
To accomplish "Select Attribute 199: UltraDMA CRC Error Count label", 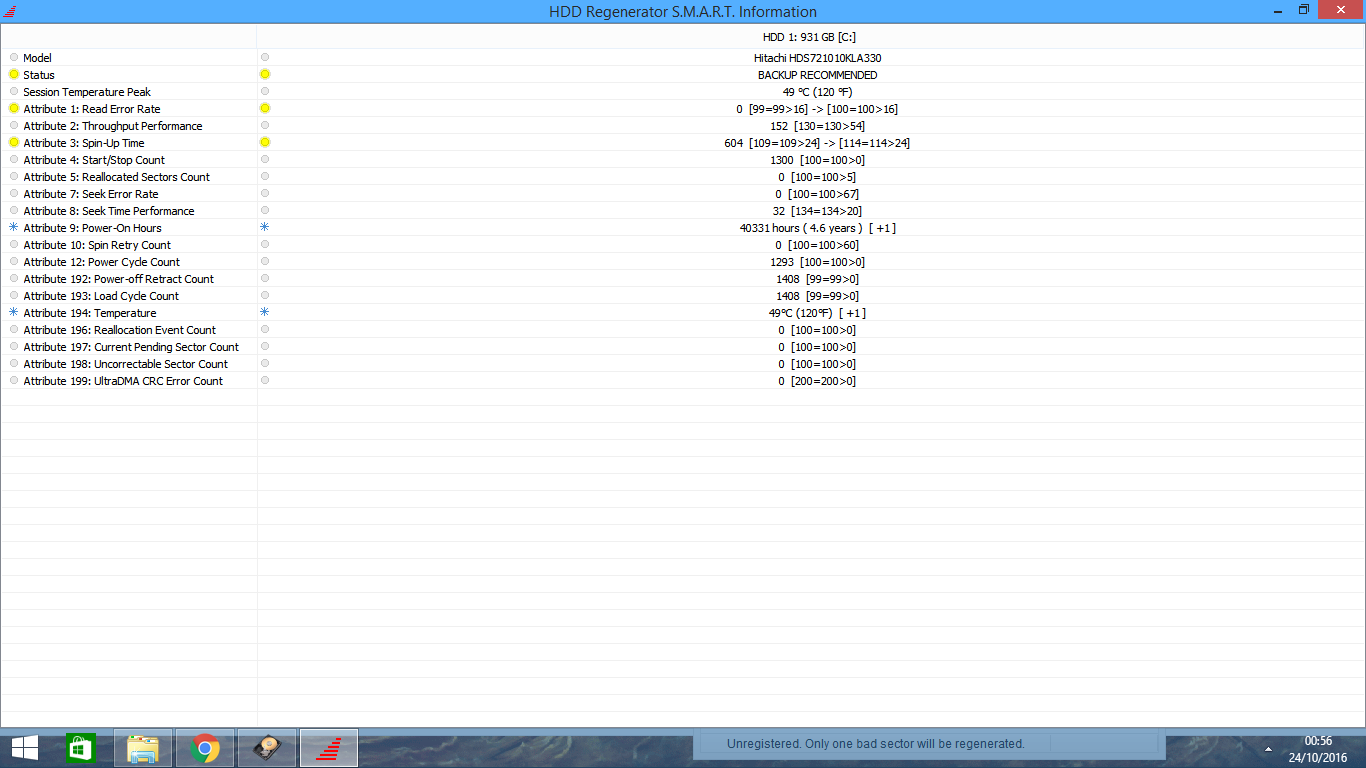I will 123,381.
